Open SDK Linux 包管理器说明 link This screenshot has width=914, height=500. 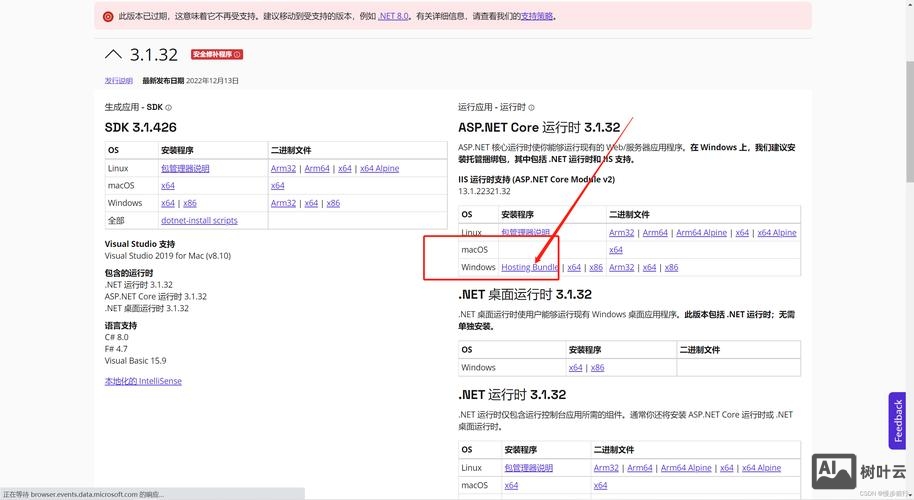[185, 168]
